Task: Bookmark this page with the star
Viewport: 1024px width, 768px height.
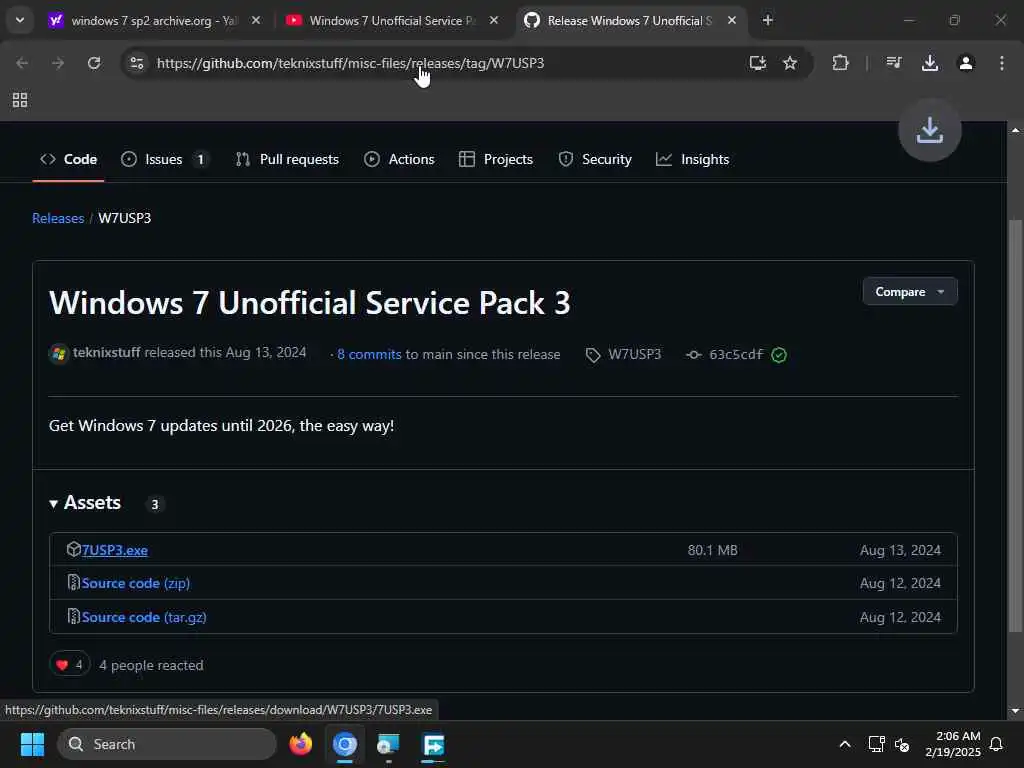Action: coord(790,63)
